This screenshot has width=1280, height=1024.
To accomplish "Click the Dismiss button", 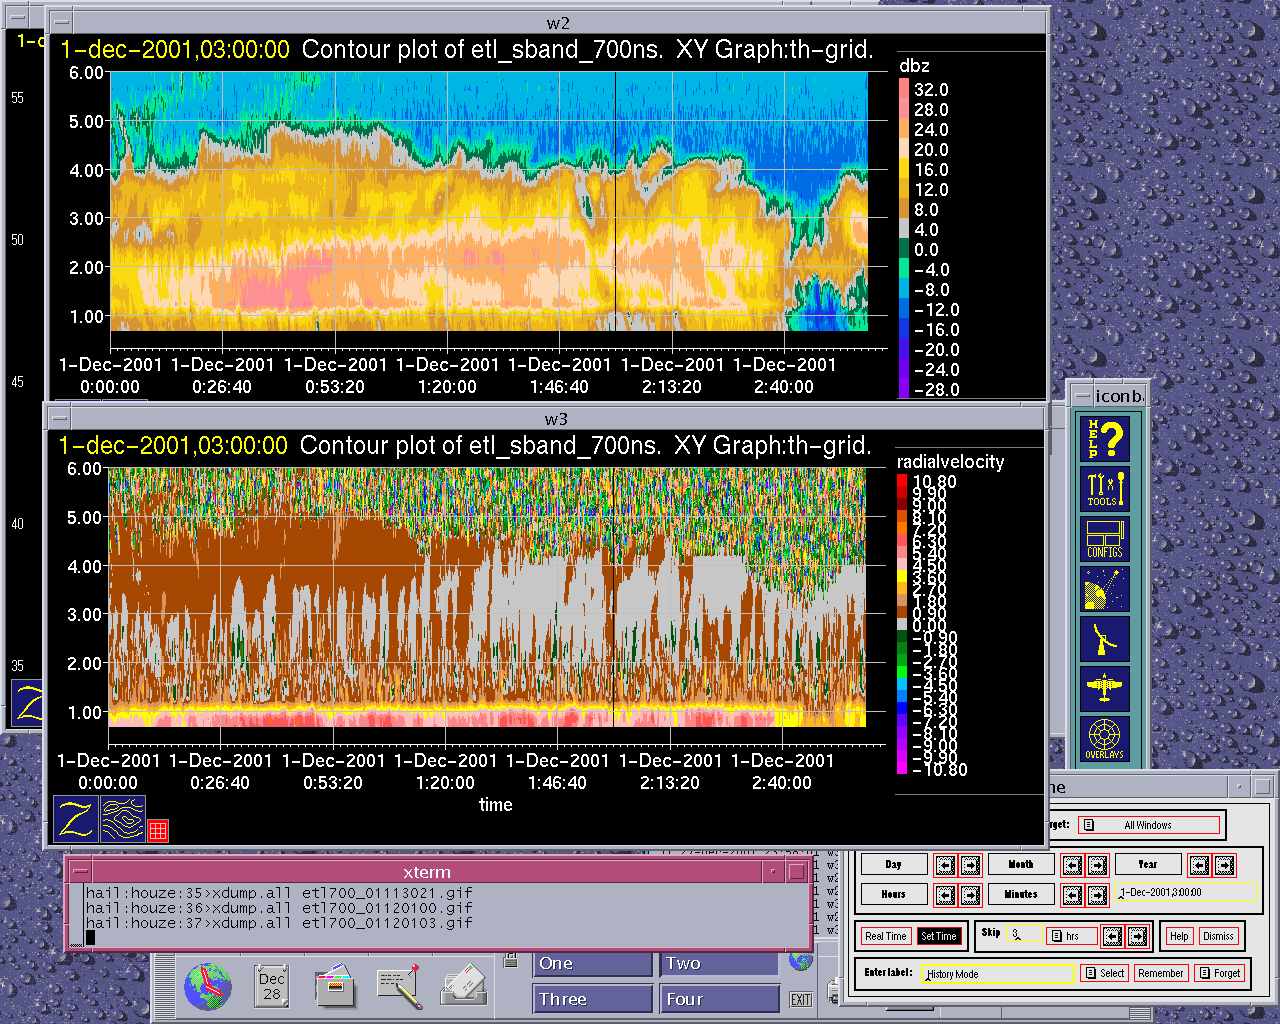I will [1218, 937].
